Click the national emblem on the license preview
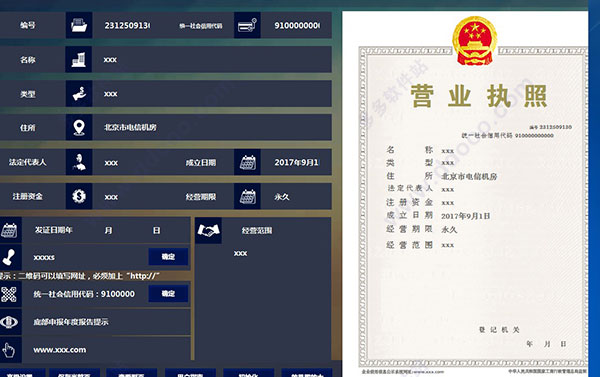The image size is (600, 377). pyautogui.click(x=475, y=41)
